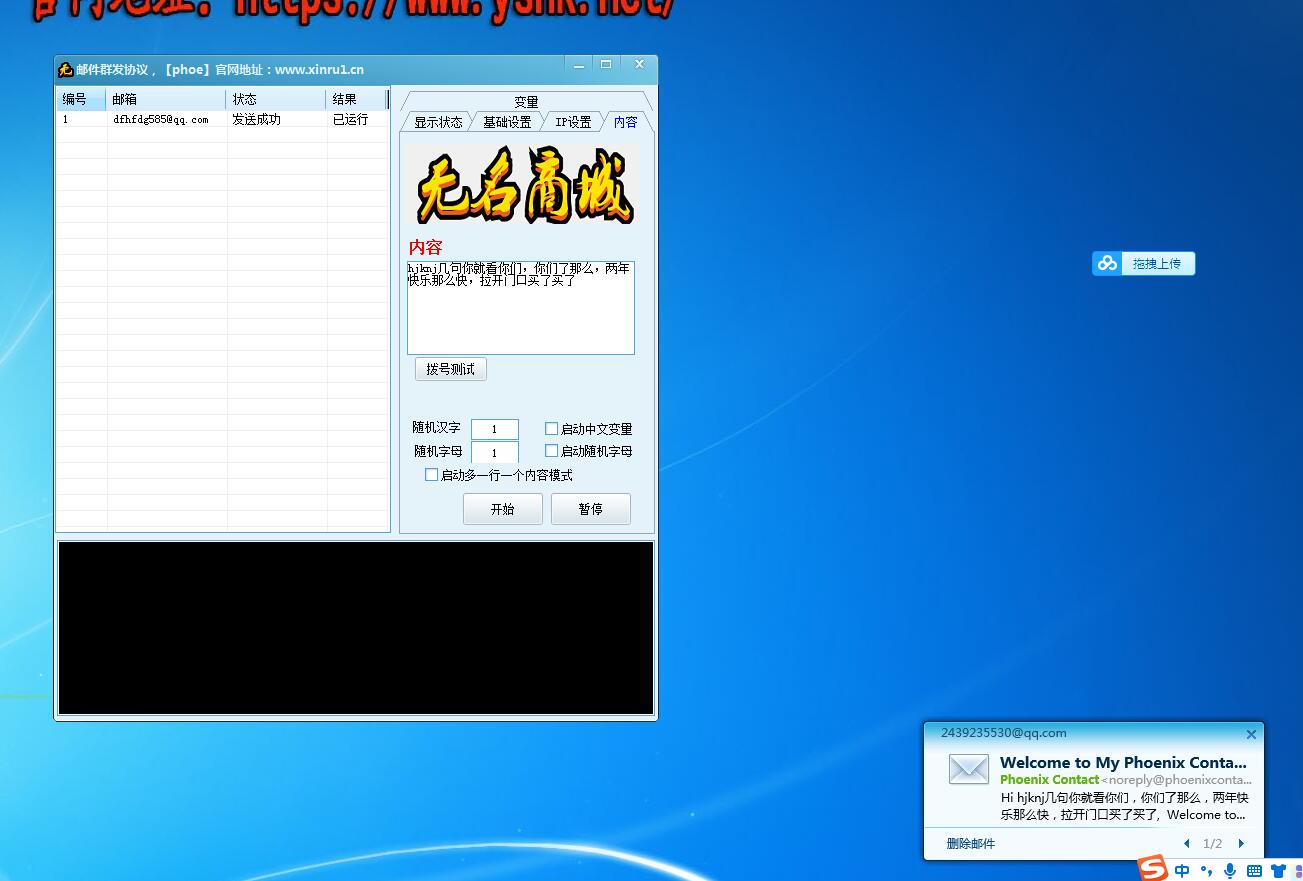1303x881 pixels.
Task: Click the Sogou input S logo
Action: [x=1153, y=868]
